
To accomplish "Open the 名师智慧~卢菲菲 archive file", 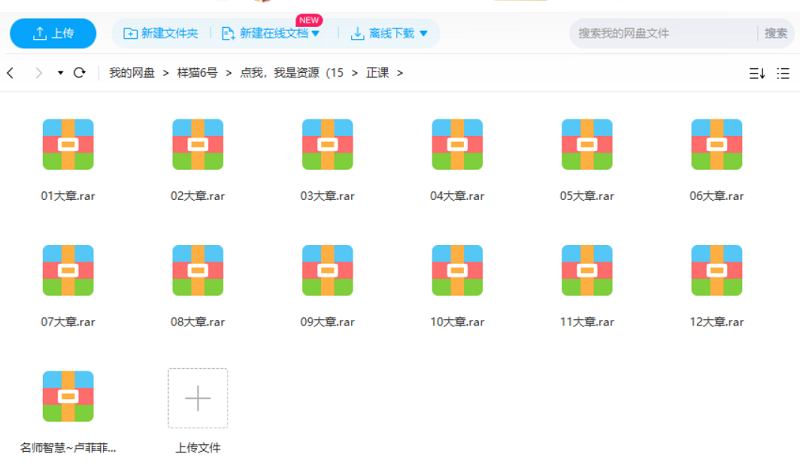I will point(68,396).
